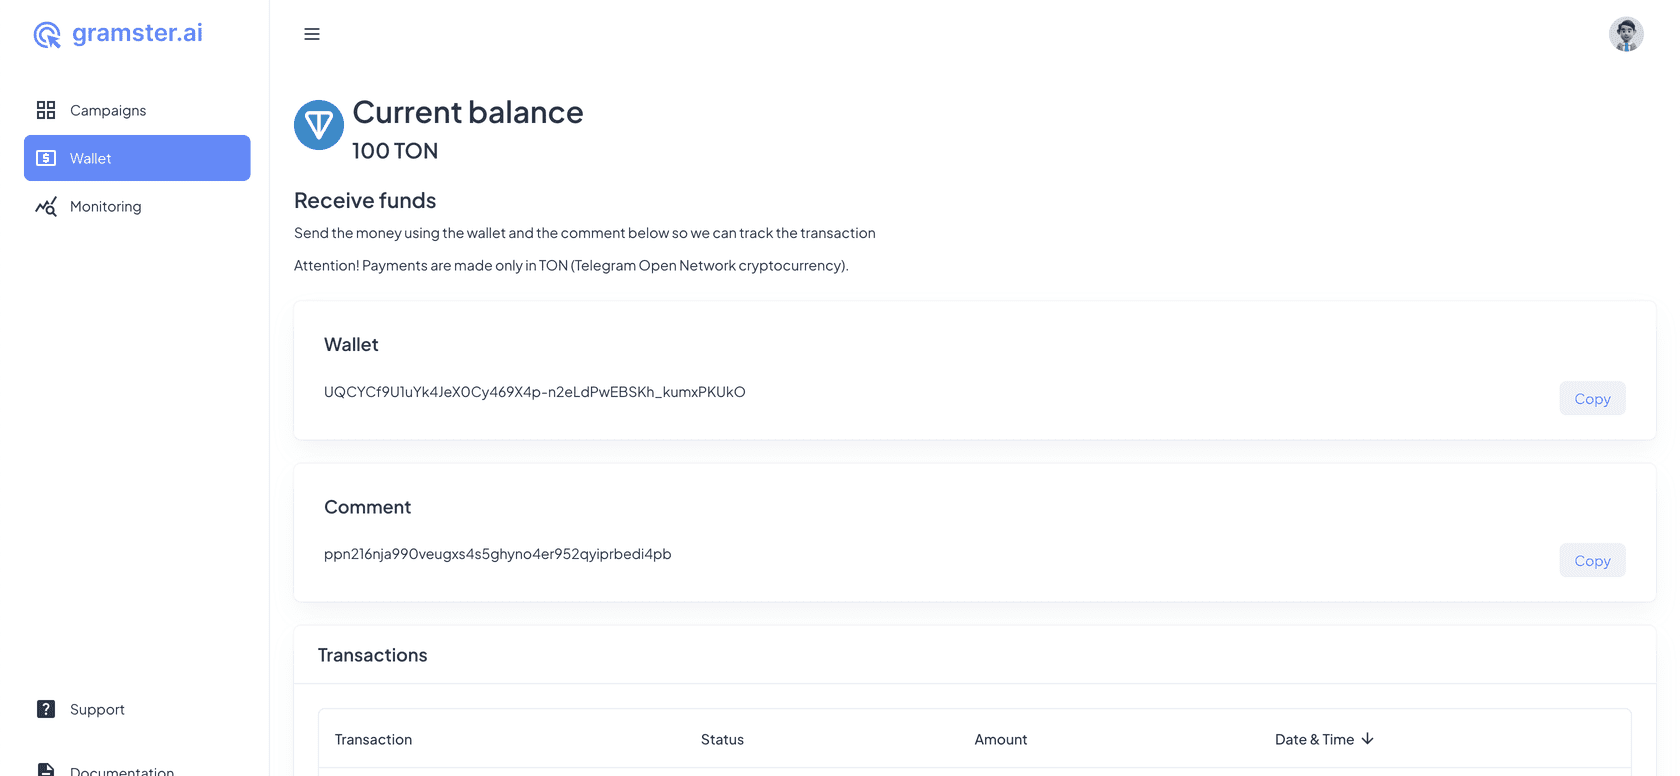Click the Documentation file icon

click(x=46, y=770)
